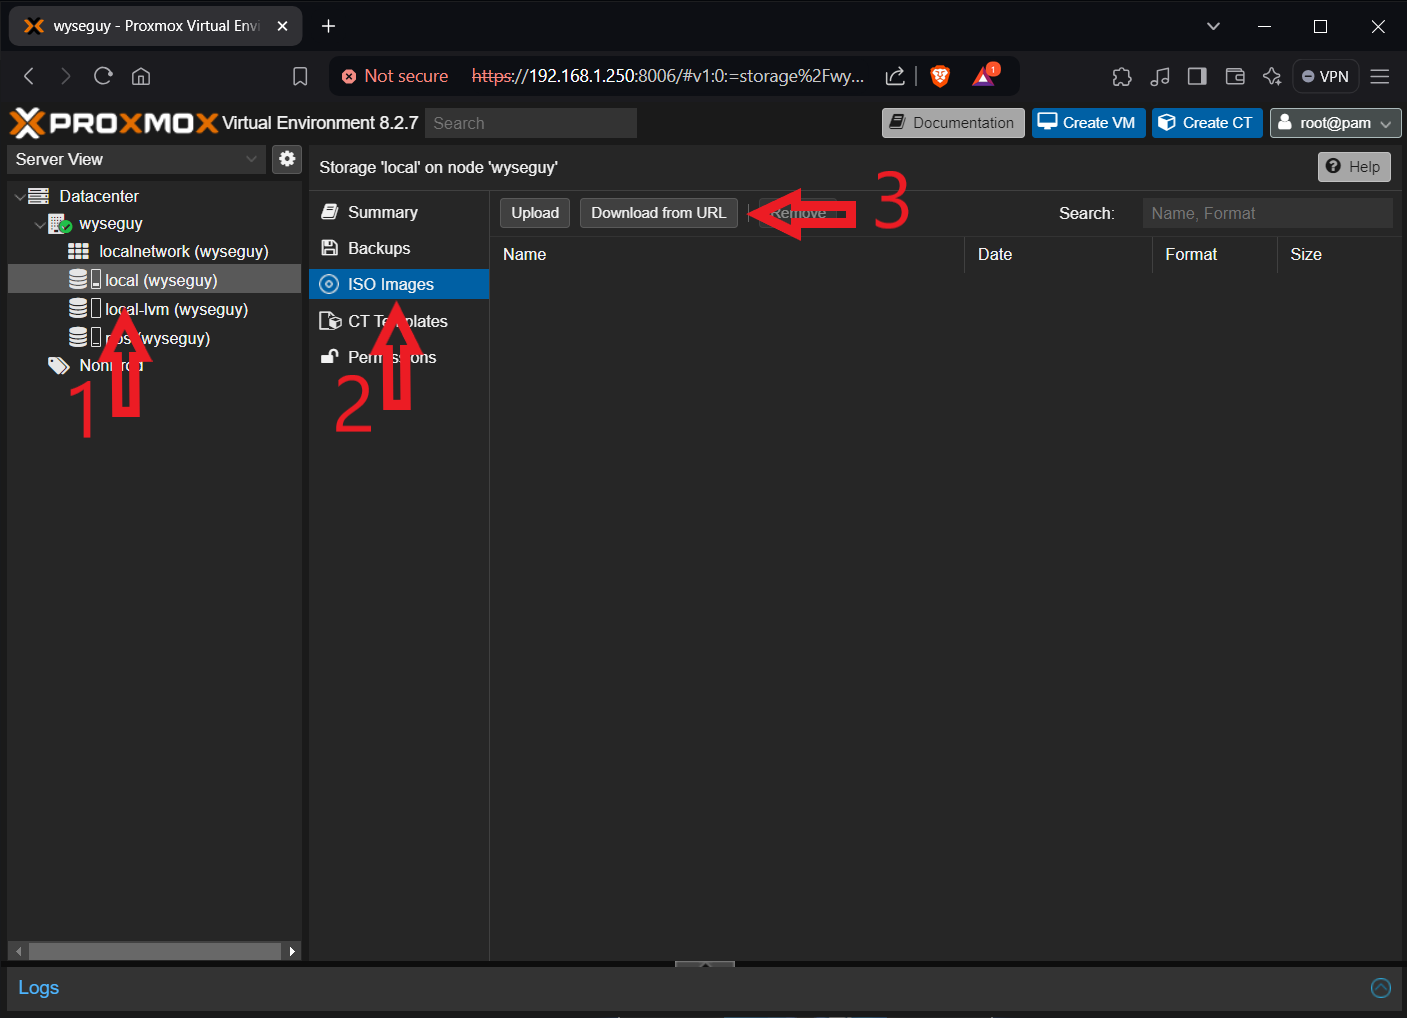This screenshot has width=1407, height=1018.
Task: Click the share page icon
Action: point(895,76)
